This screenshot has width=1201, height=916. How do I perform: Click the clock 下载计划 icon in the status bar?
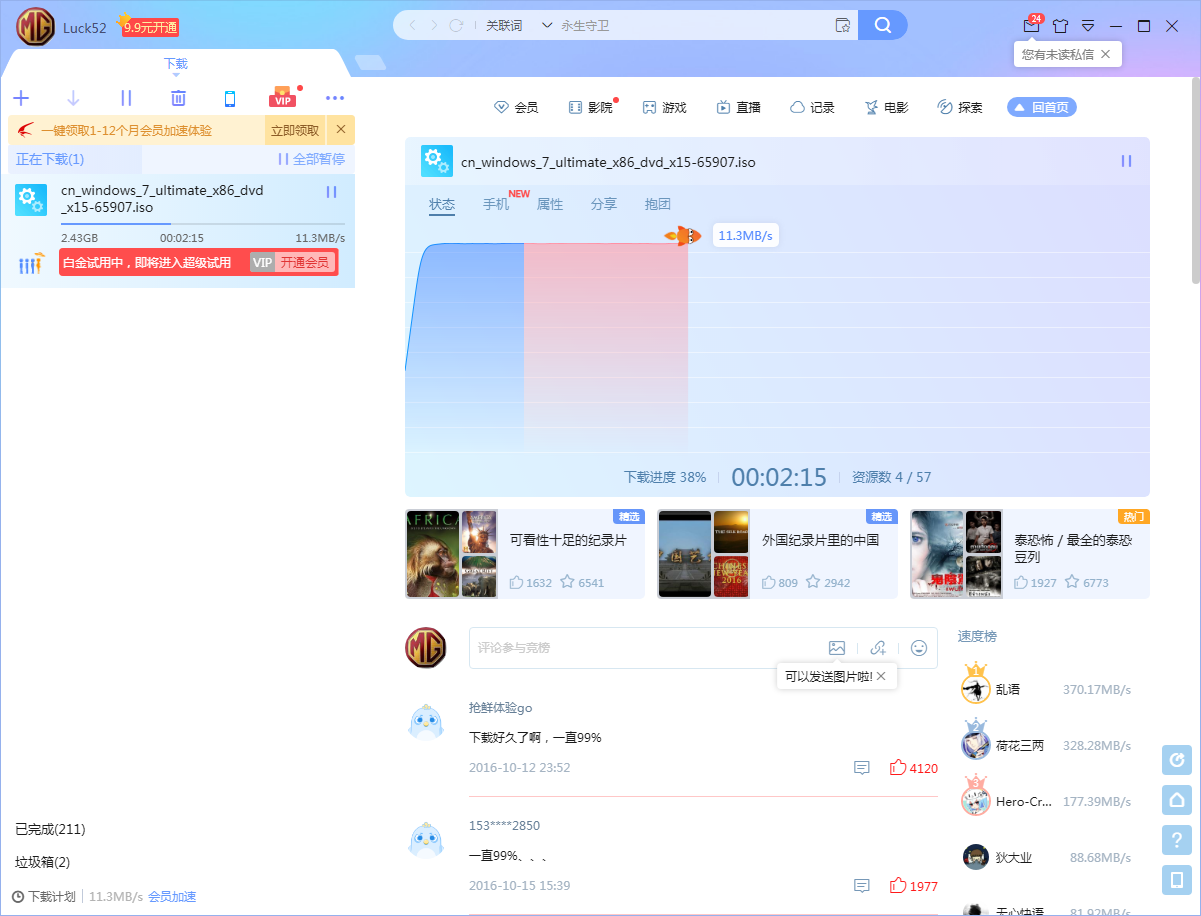[18, 897]
